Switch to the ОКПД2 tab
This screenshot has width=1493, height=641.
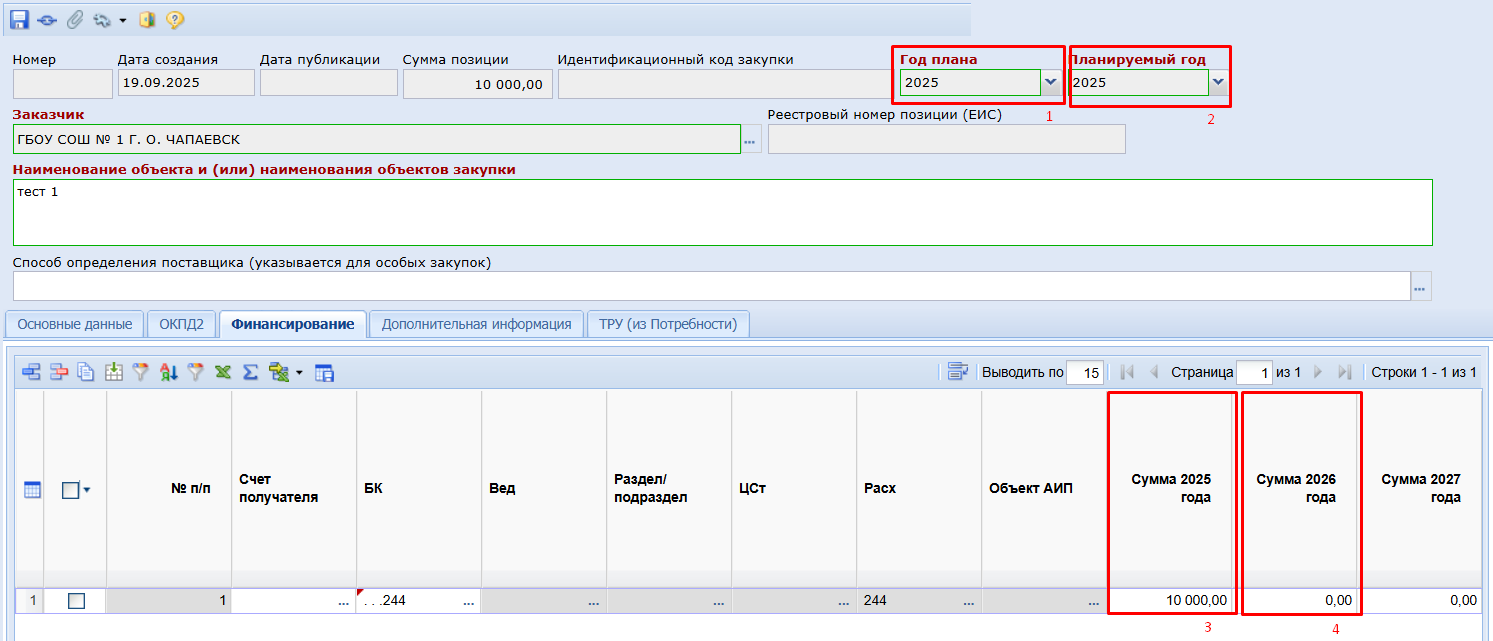182,324
